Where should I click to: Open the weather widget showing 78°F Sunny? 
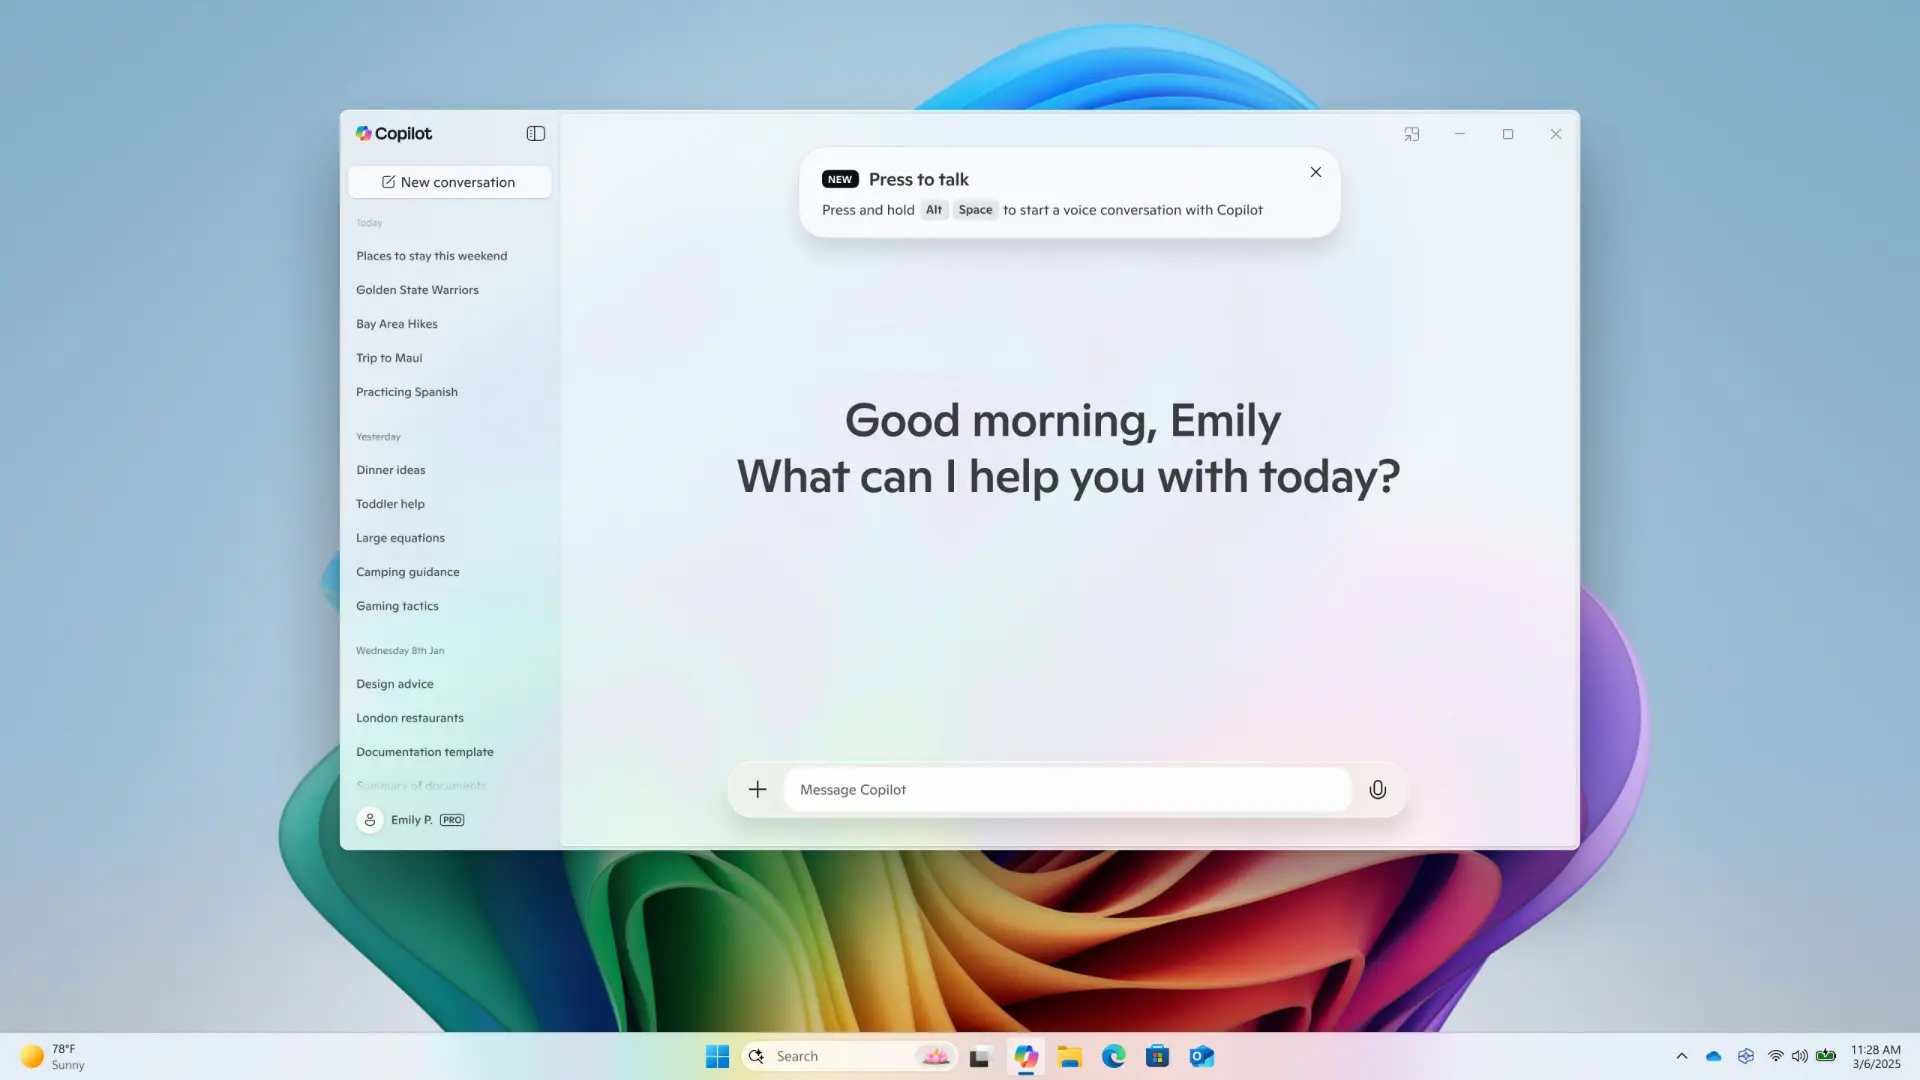click(x=54, y=1056)
